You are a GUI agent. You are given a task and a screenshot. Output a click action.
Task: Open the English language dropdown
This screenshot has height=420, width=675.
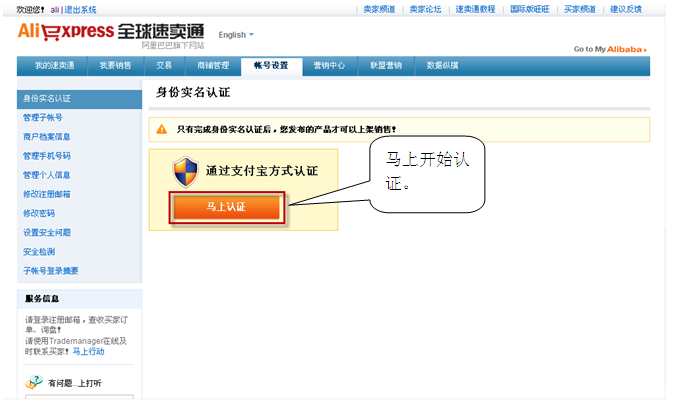click(235, 35)
